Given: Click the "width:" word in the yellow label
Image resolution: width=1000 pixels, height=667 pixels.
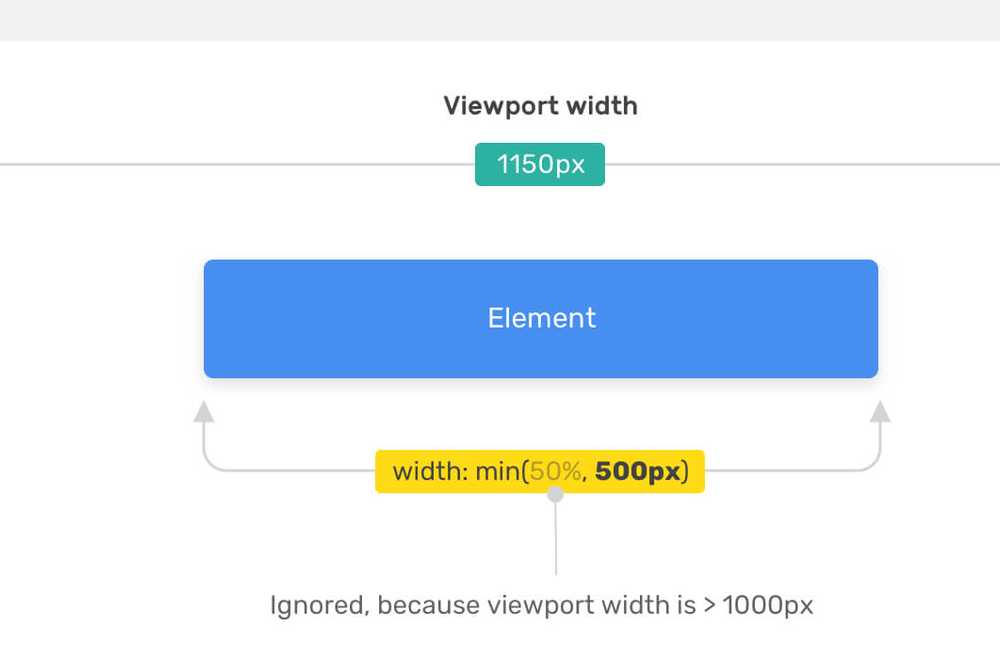Looking at the screenshot, I should [x=430, y=472].
